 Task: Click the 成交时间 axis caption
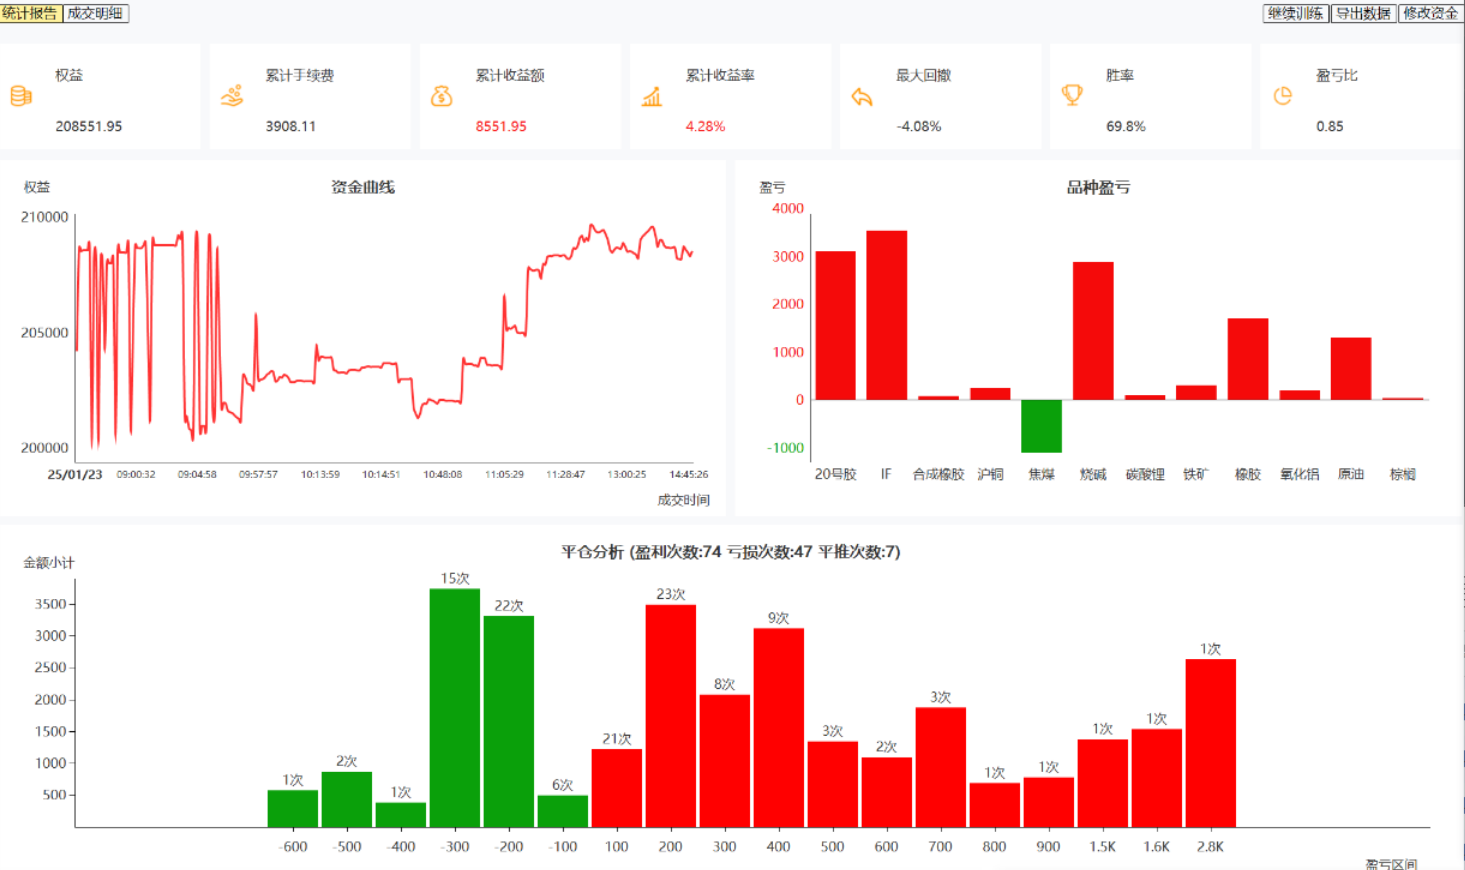tap(684, 500)
